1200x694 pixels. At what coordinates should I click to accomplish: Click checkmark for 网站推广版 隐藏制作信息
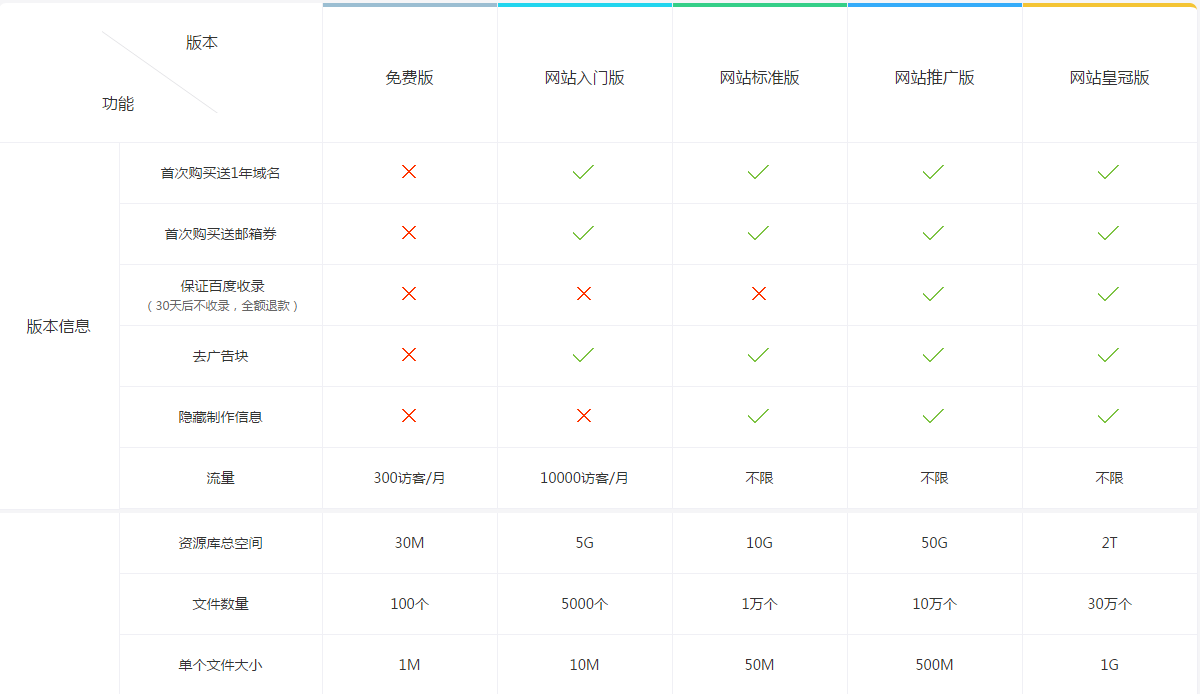pyautogui.click(x=934, y=416)
